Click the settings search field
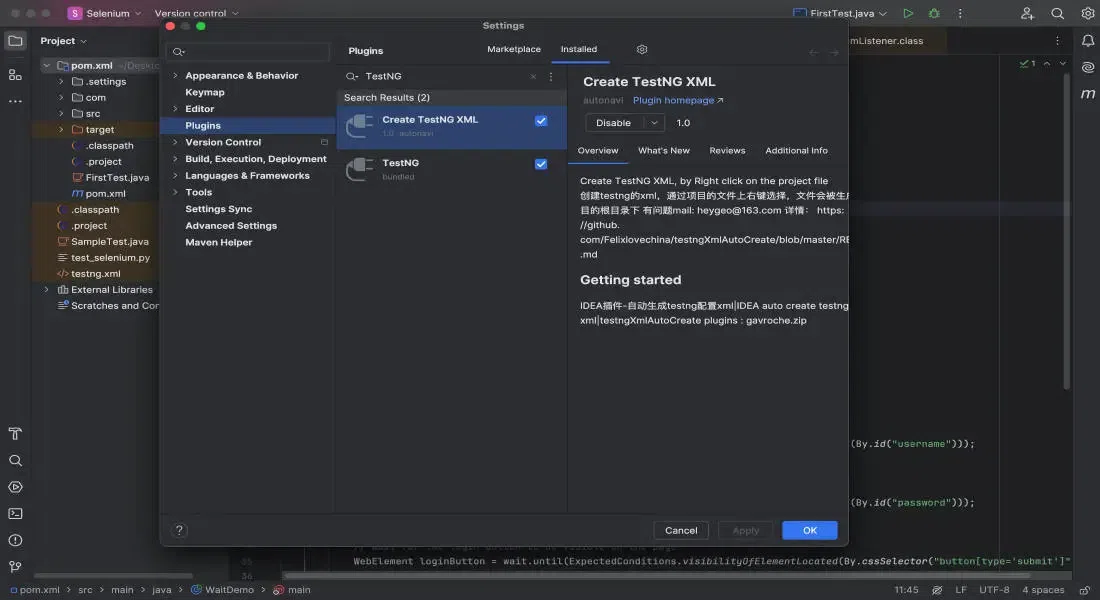This screenshot has width=1100, height=600. coord(248,51)
